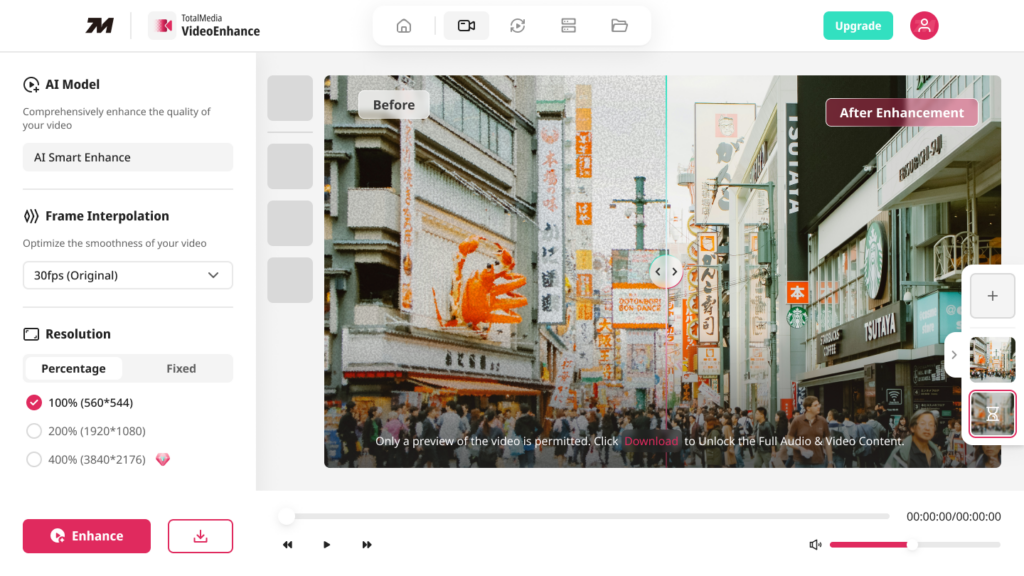Image resolution: width=1024 pixels, height=576 pixels.
Task: Click the volume slider handle
Action: click(x=912, y=545)
